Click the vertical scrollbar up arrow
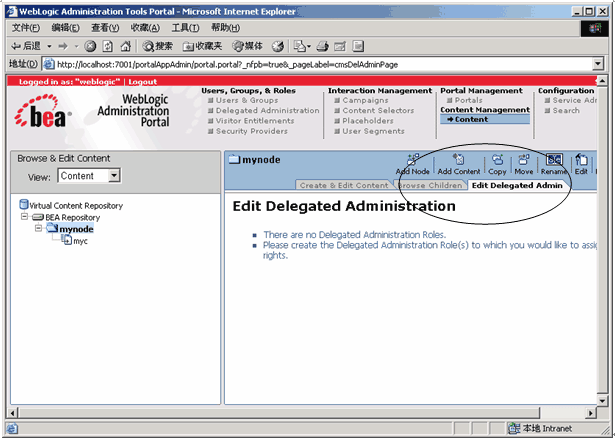Viewport: 615px width, 440px height. pyautogui.click(x=603, y=81)
